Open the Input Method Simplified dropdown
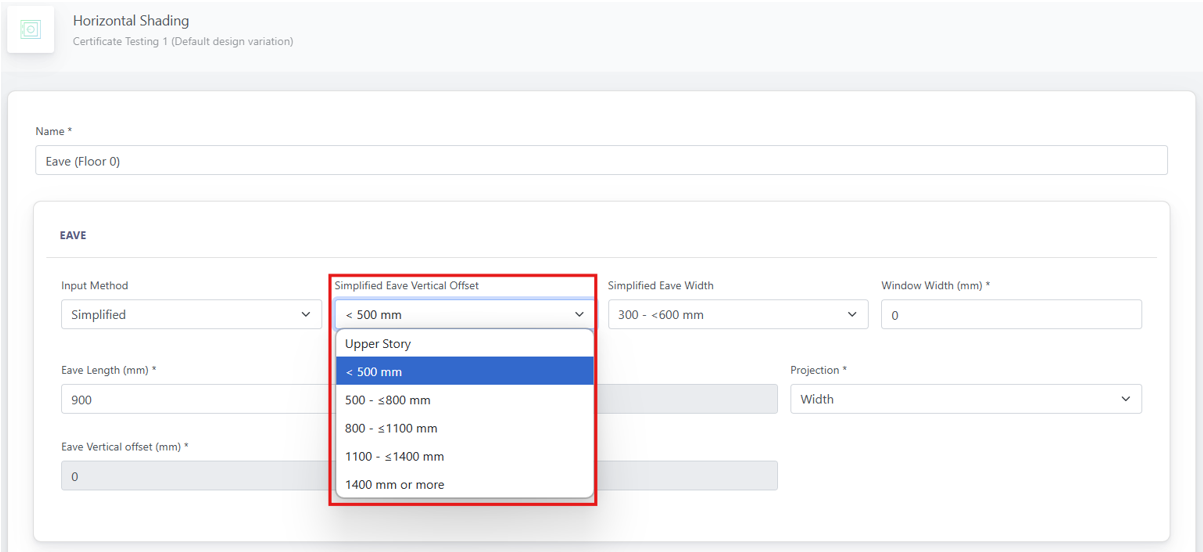Image resolution: width=1203 pixels, height=552 pixels. coord(191,314)
